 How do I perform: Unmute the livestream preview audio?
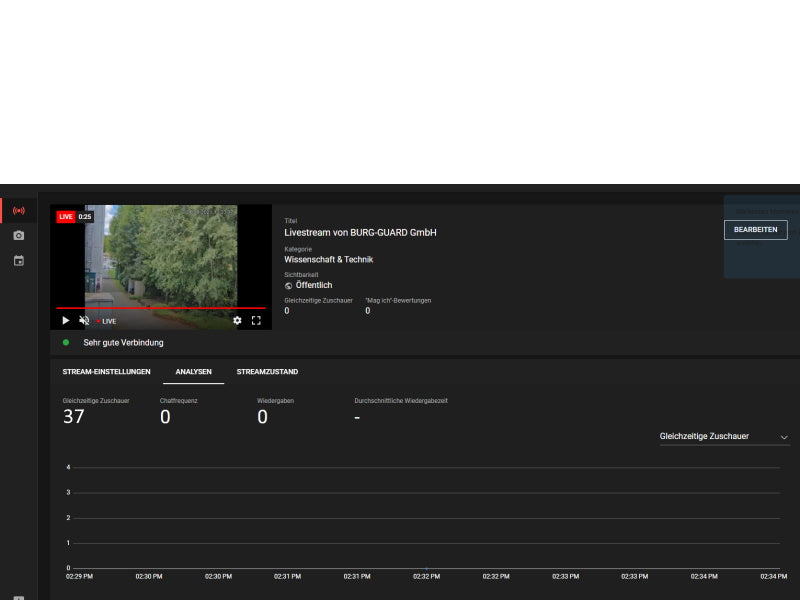tap(84, 321)
